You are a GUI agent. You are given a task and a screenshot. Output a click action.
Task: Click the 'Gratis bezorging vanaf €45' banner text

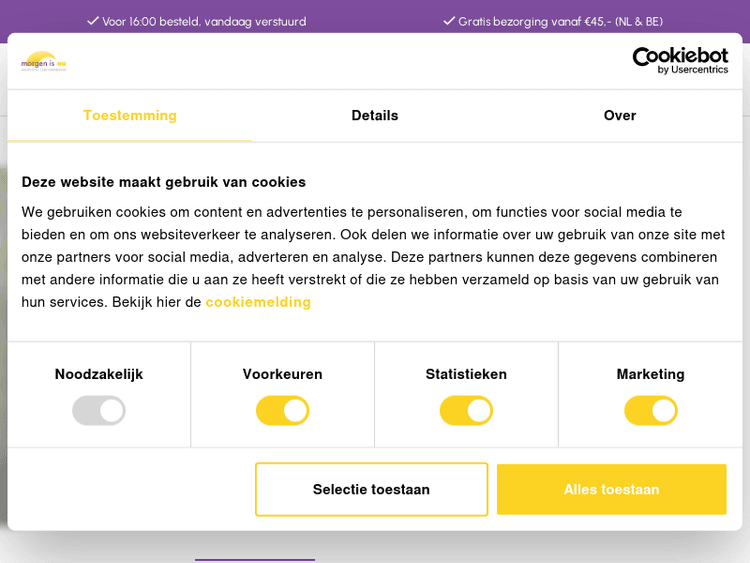[x=560, y=21]
